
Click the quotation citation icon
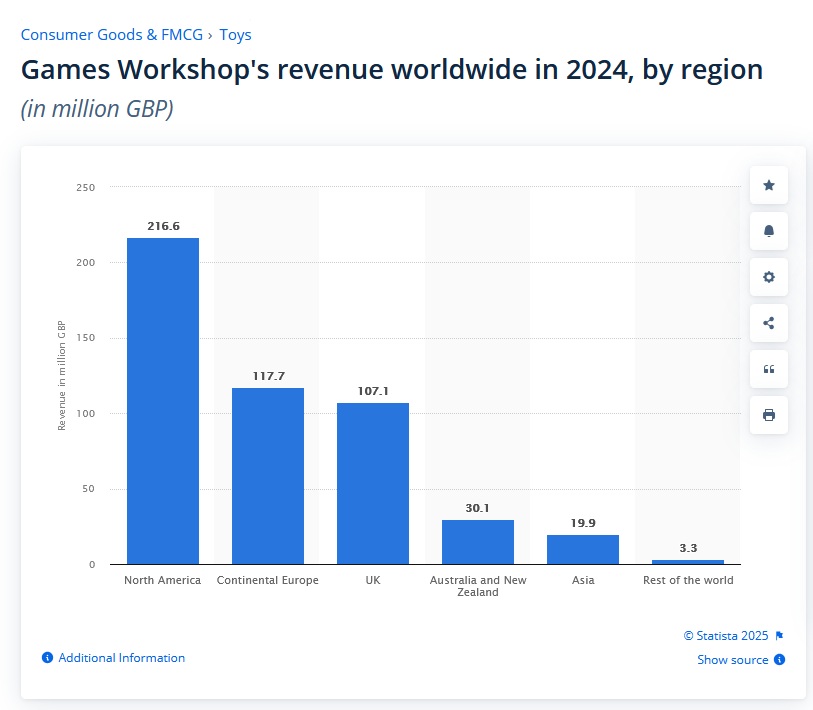(769, 369)
